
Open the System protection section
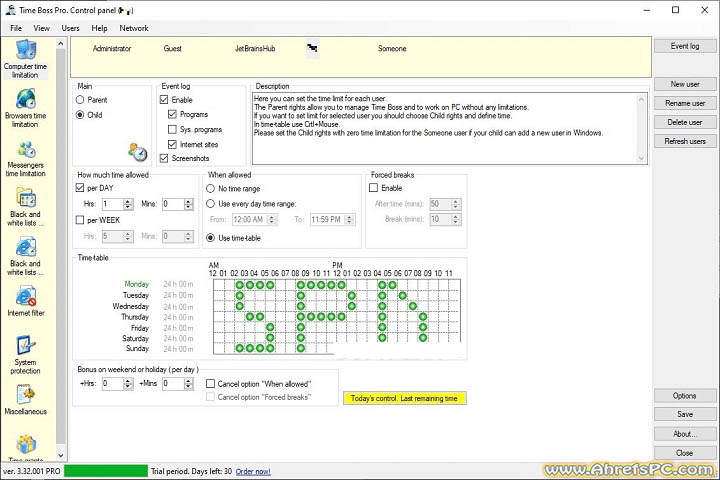point(25,354)
